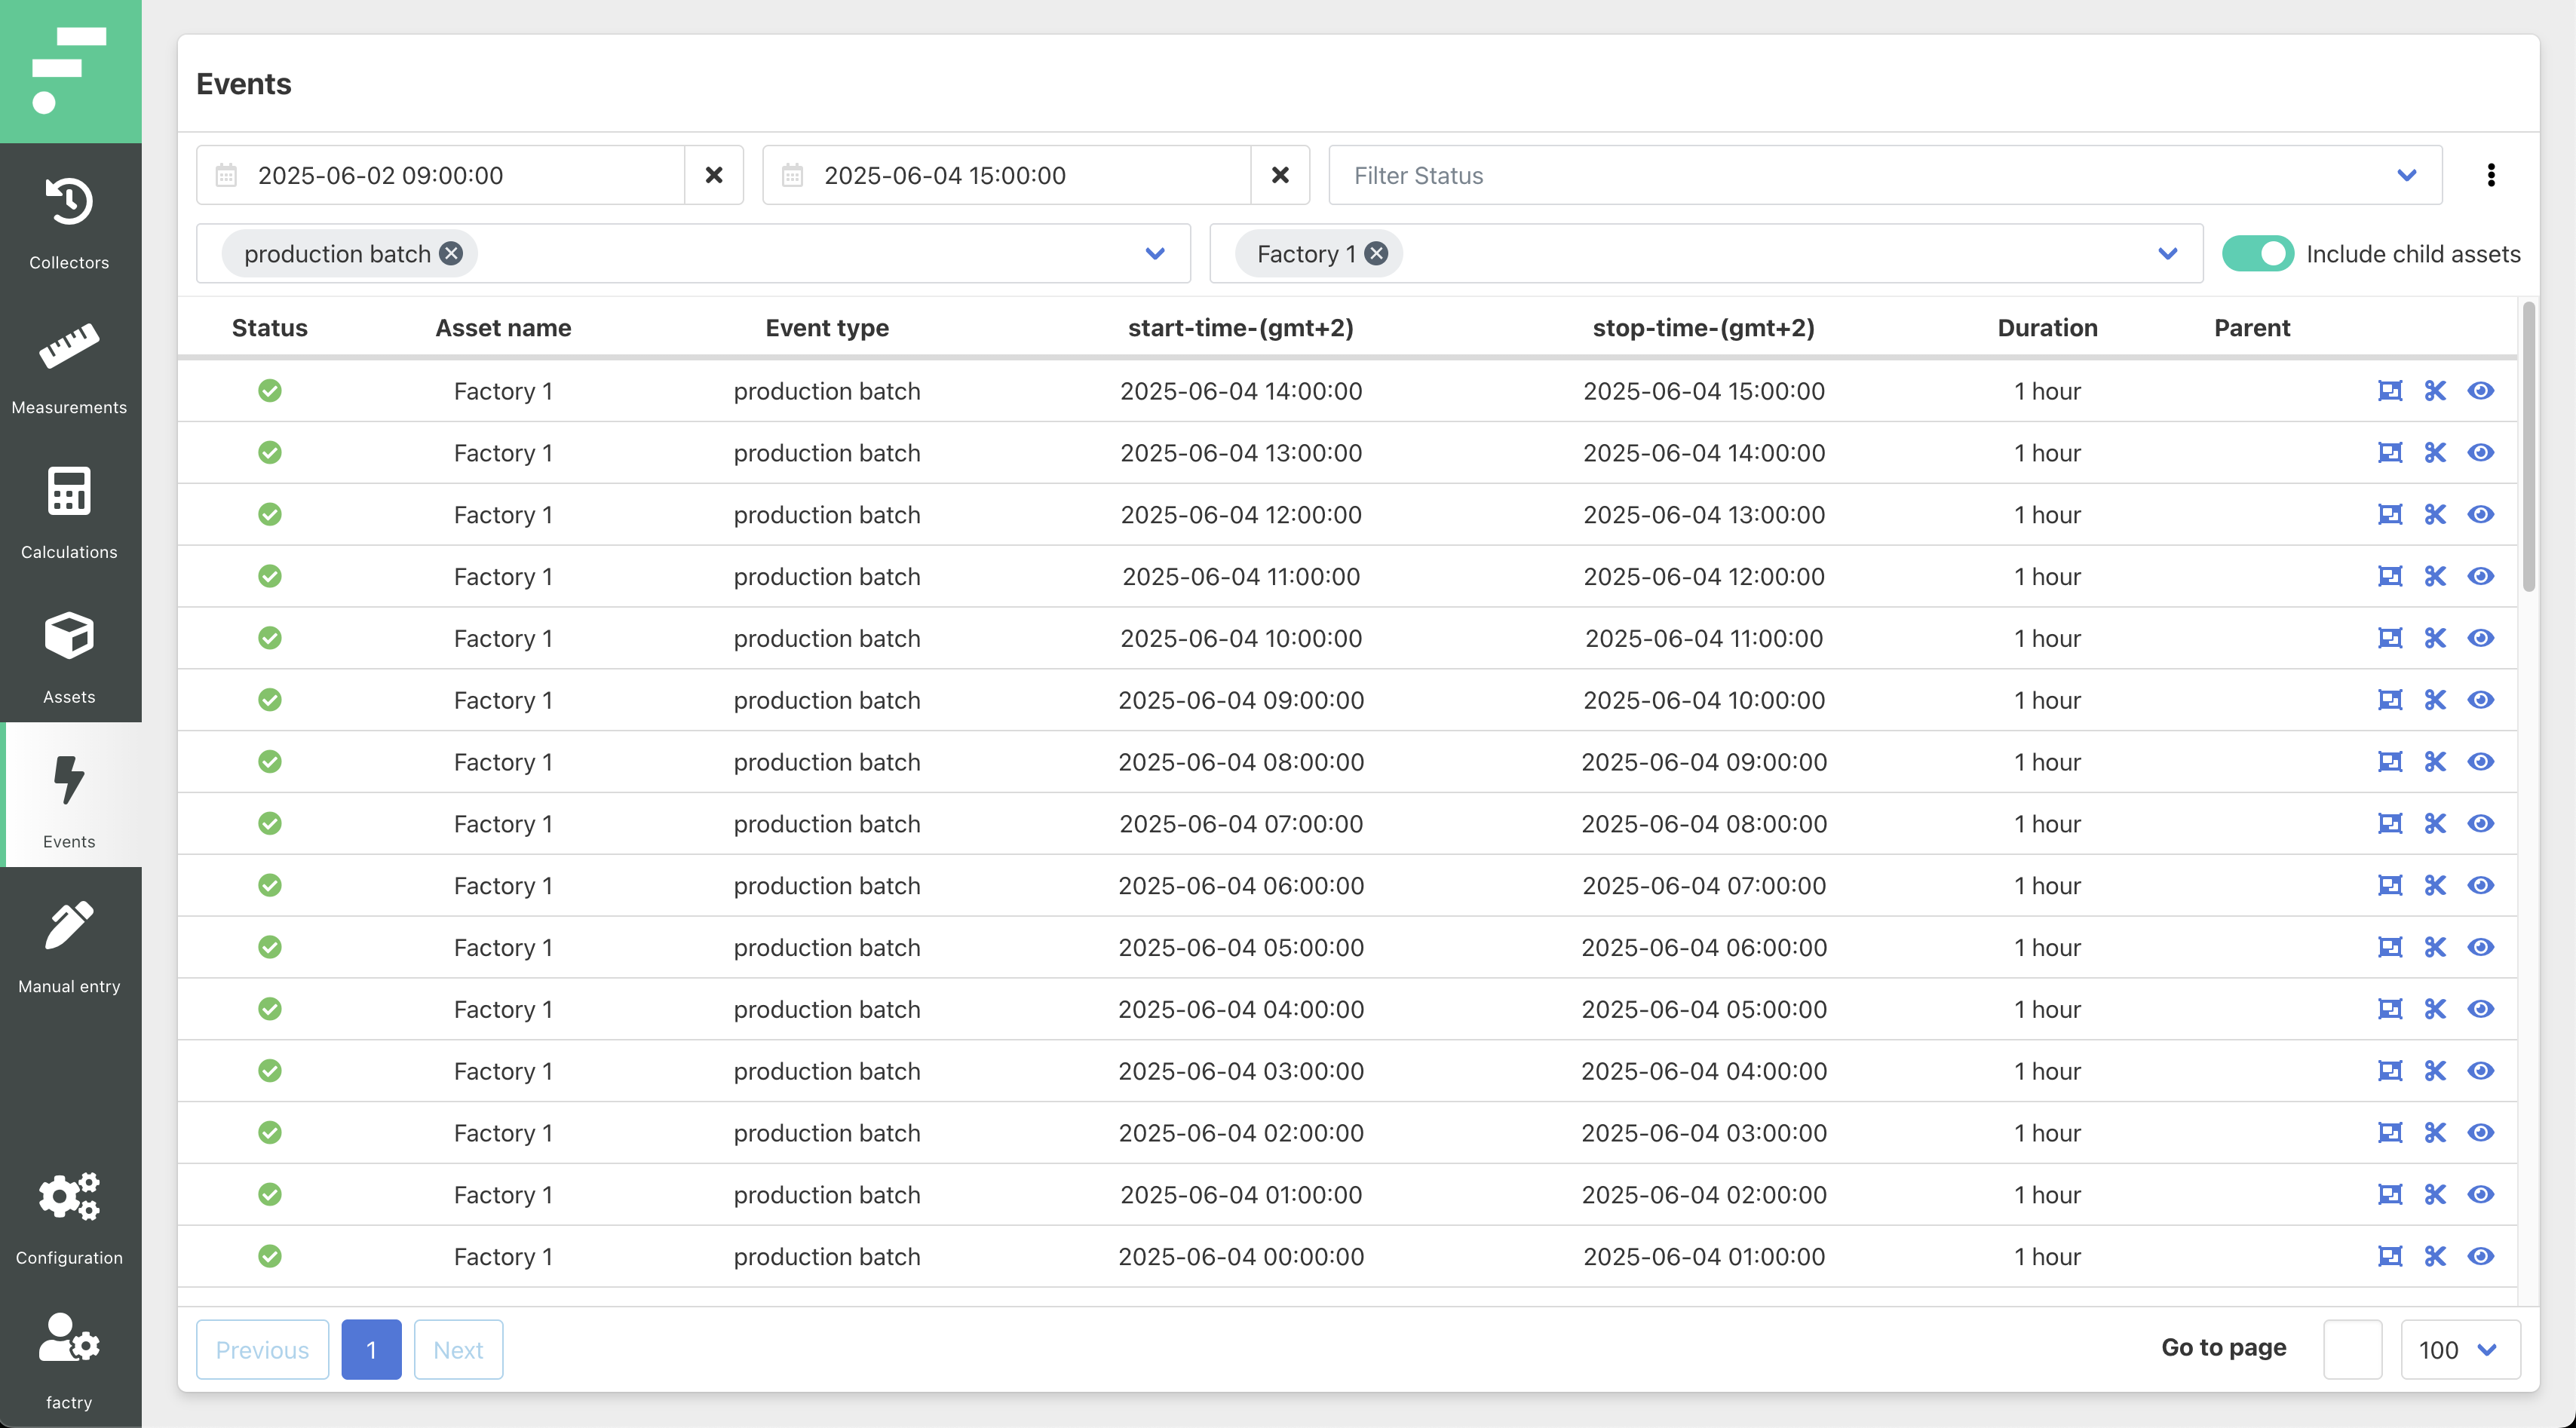View the event starting 2025-06-04 12:00:00
This screenshot has height=1428, width=2576.
(2481, 515)
